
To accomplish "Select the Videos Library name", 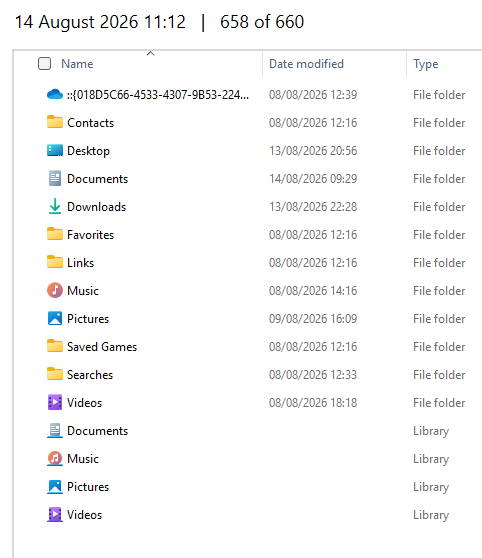I will 84,515.
